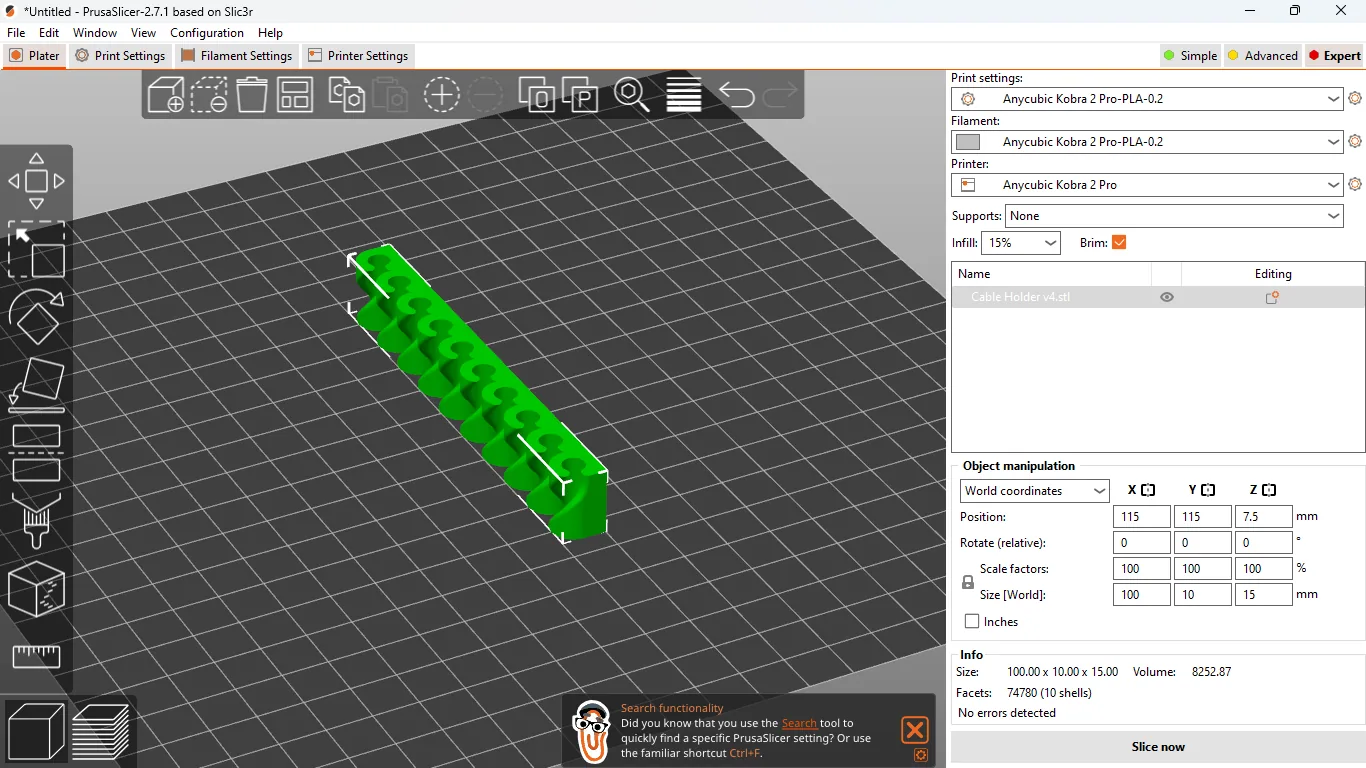Click the Delete trash can icon
Screen dimensions: 1366x768
252,95
